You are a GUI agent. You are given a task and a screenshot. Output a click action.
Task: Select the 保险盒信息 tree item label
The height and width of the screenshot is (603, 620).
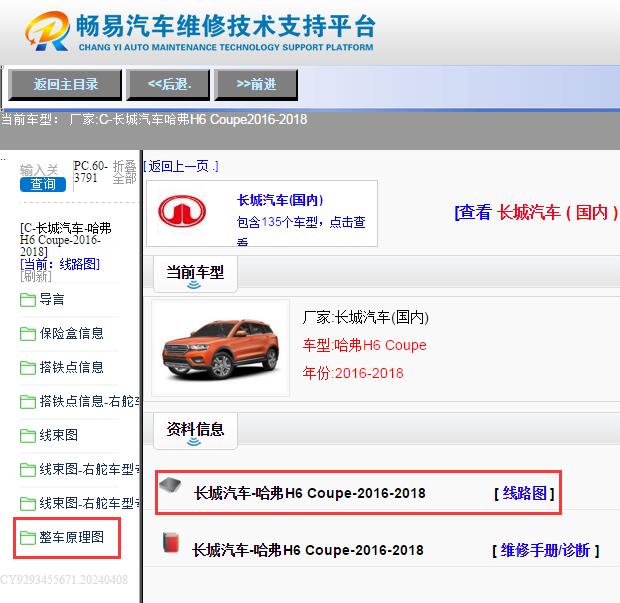[72, 333]
